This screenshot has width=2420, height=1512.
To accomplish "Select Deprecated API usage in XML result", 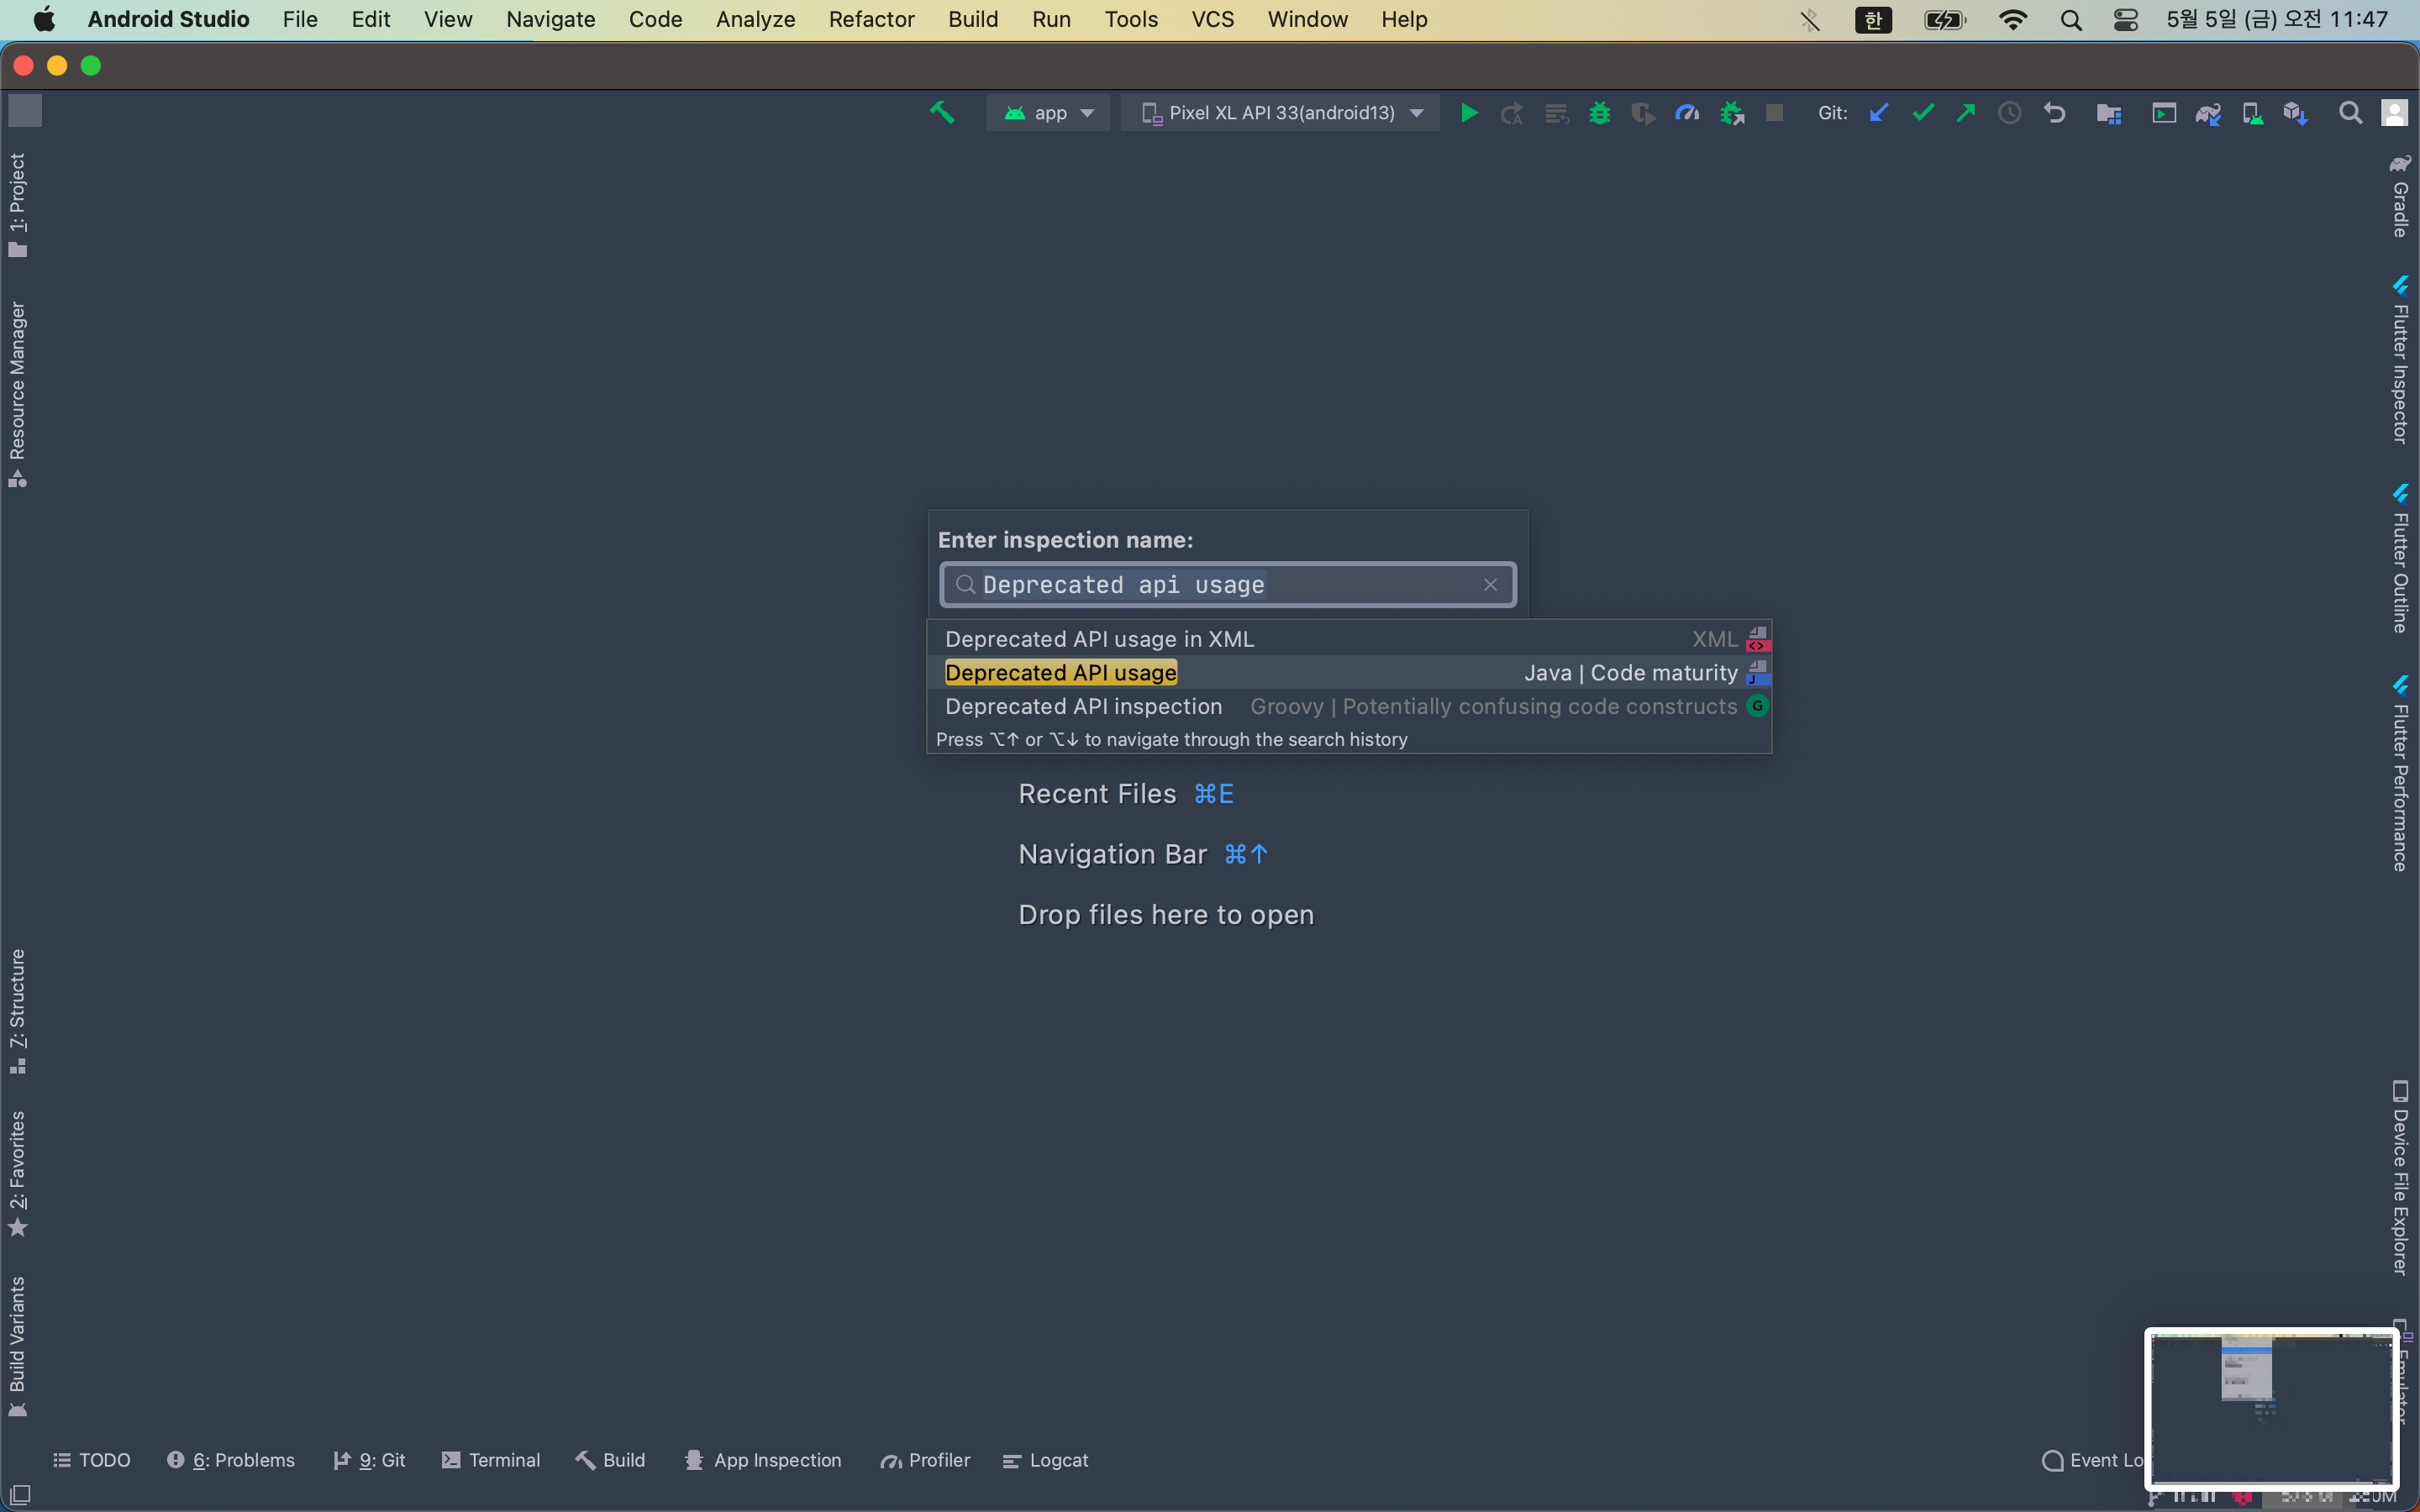I will tap(1099, 639).
